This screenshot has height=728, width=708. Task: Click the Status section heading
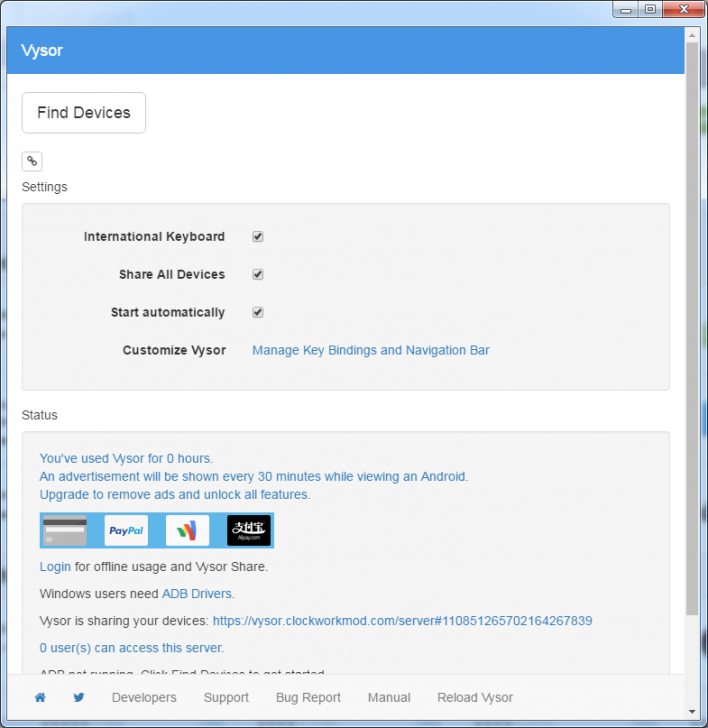[x=39, y=415]
